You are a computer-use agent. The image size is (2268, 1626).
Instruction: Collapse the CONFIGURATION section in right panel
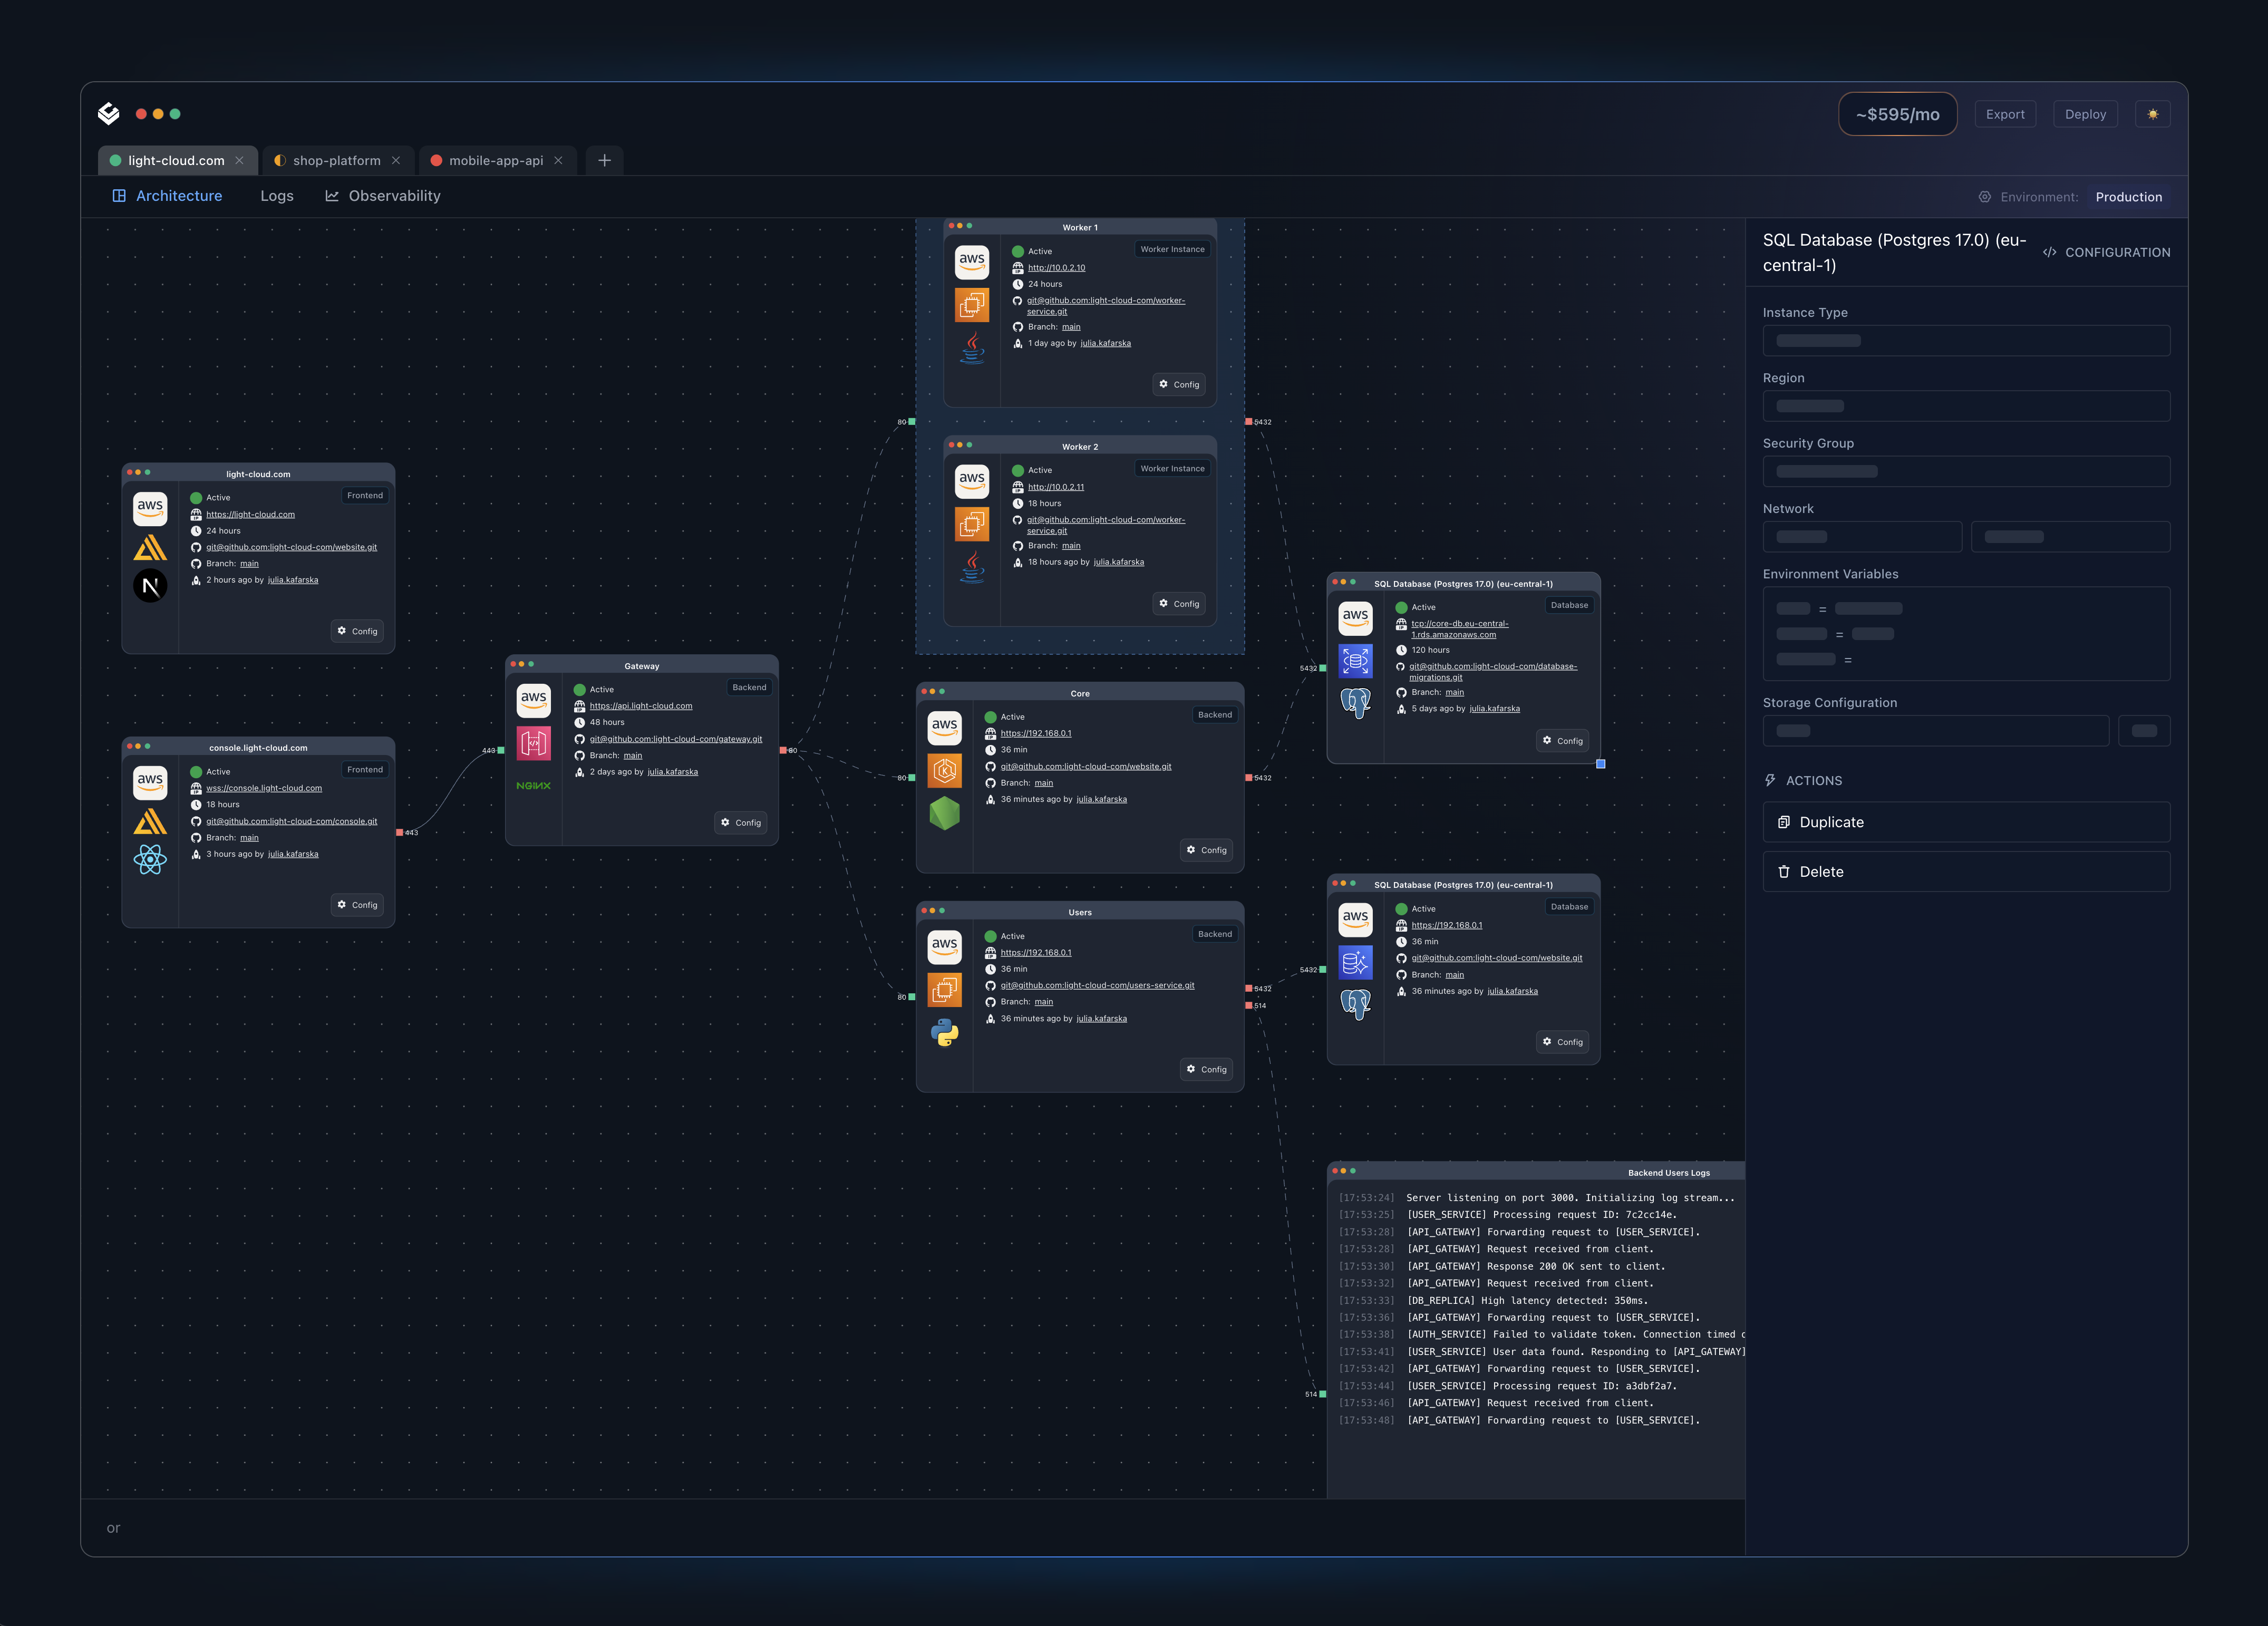[2106, 252]
